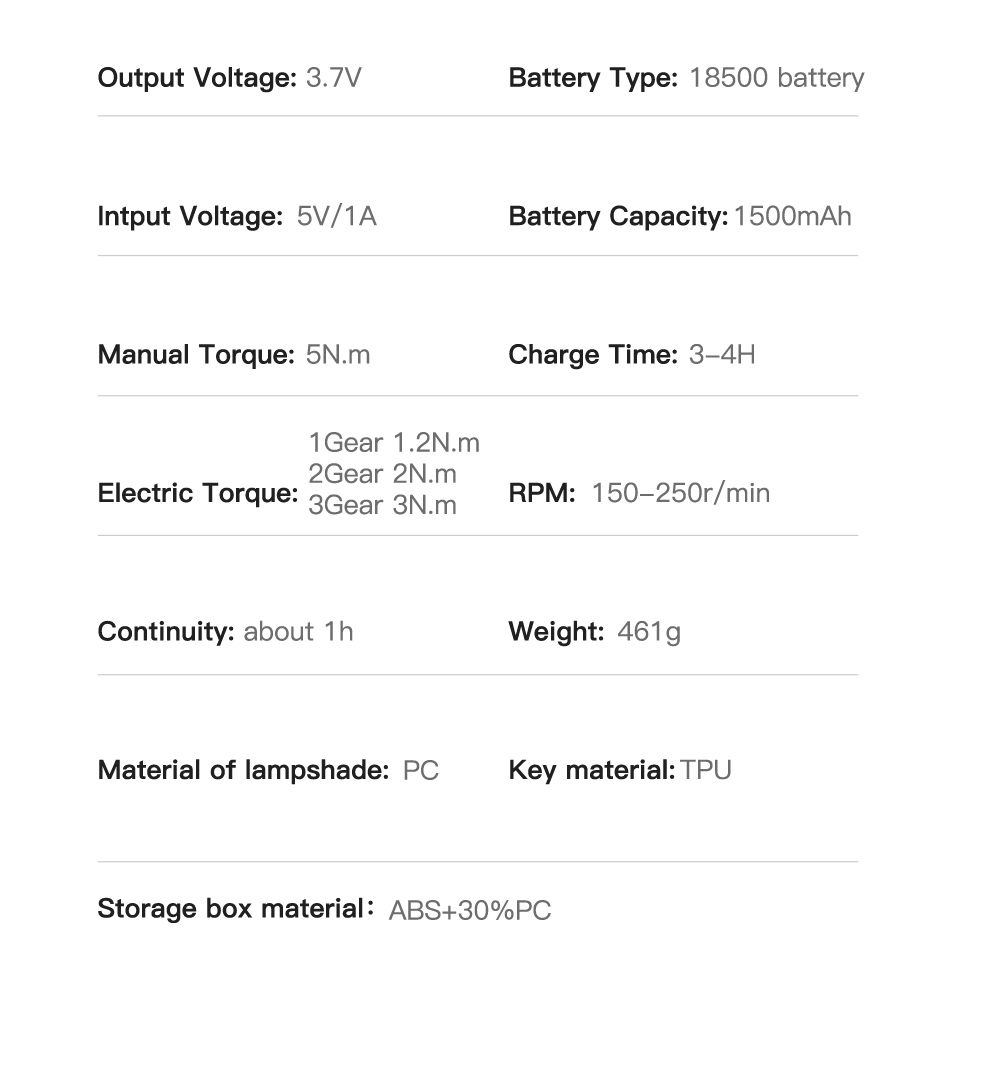The width and height of the screenshot is (1000, 1091).
Task: Click the Electric Torque label
Action: coord(198,494)
